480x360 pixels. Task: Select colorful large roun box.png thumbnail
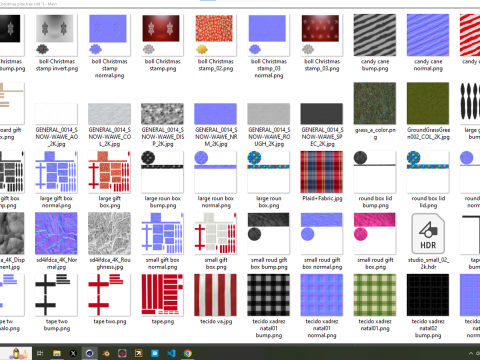(268, 172)
